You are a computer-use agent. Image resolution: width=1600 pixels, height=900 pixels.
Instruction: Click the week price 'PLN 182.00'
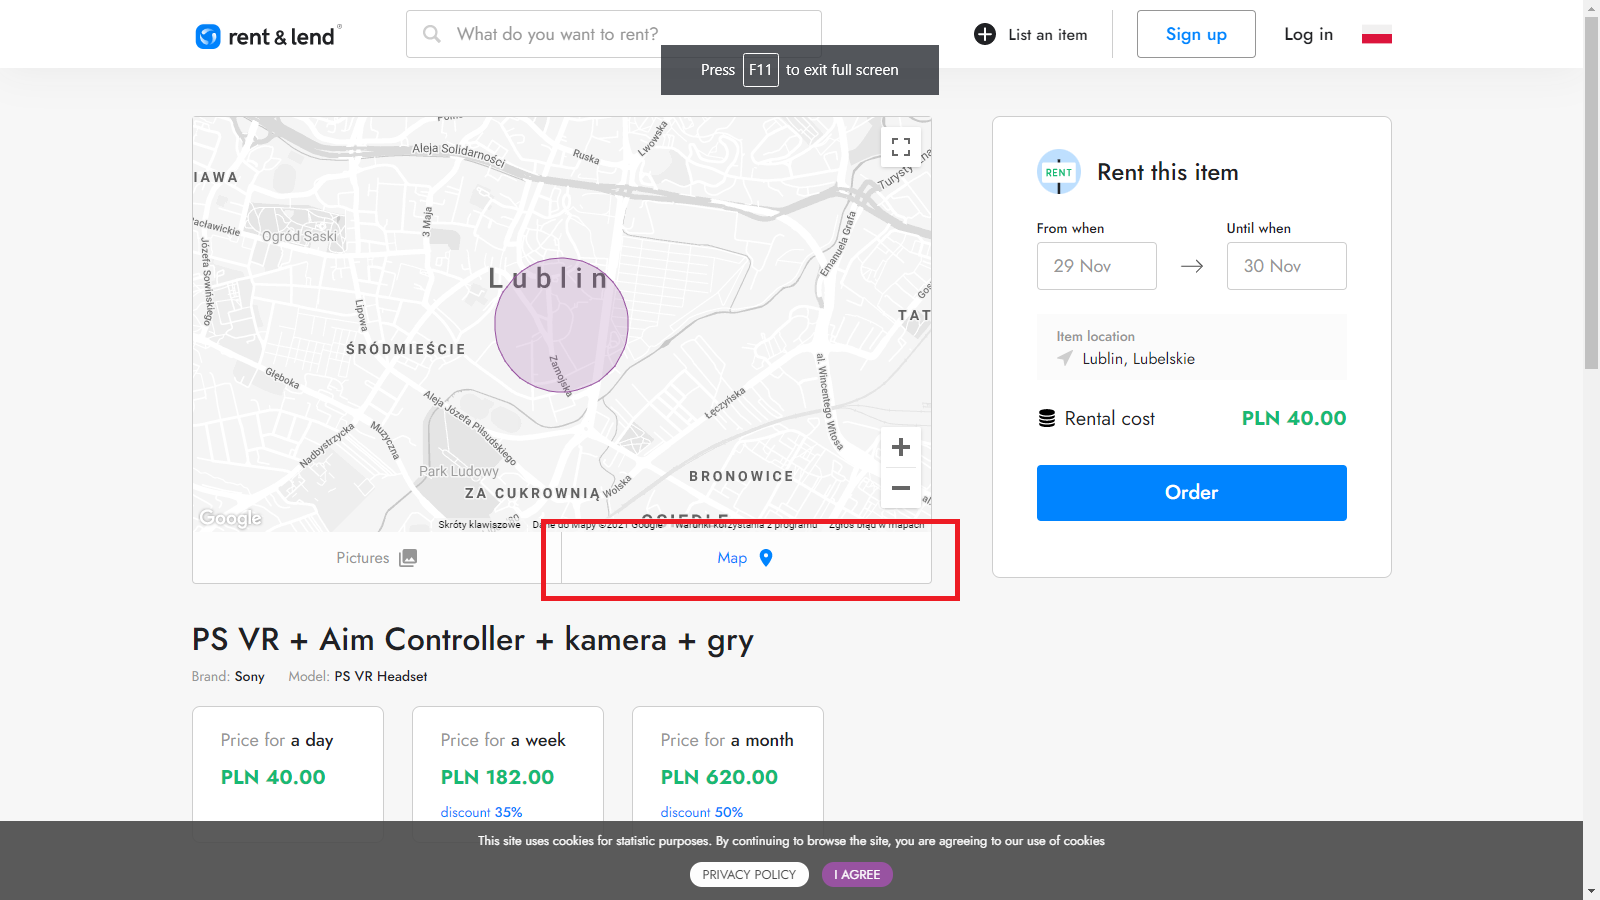[x=498, y=777]
